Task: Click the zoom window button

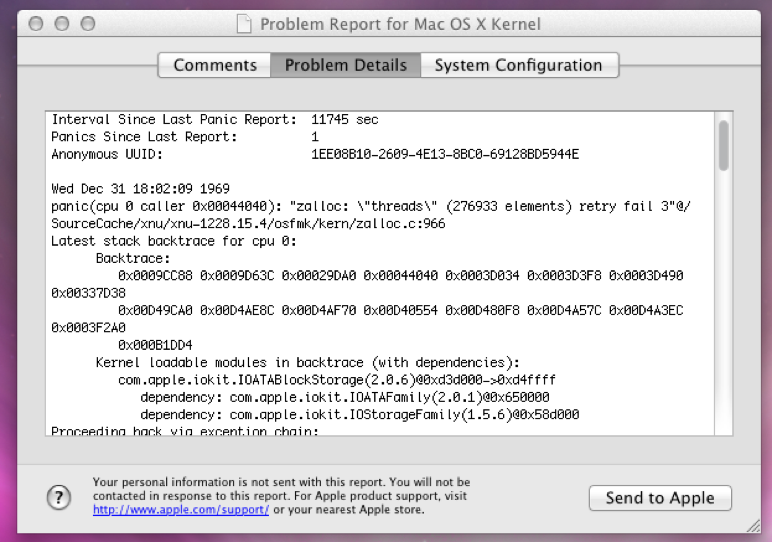Action: [88, 24]
